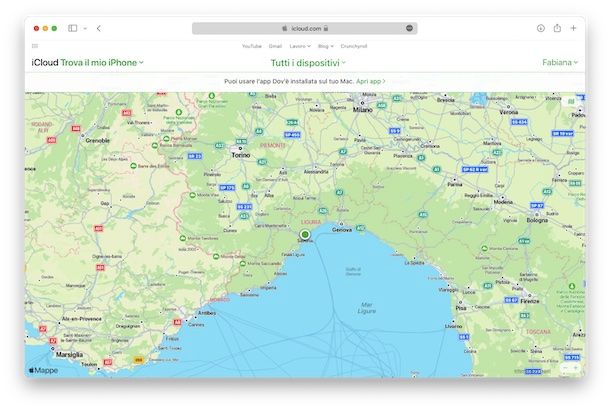This screenshot has width=610, height=410.
Task: Open the Trova il mio iPhone app switcher
Action: pos(102,63)
